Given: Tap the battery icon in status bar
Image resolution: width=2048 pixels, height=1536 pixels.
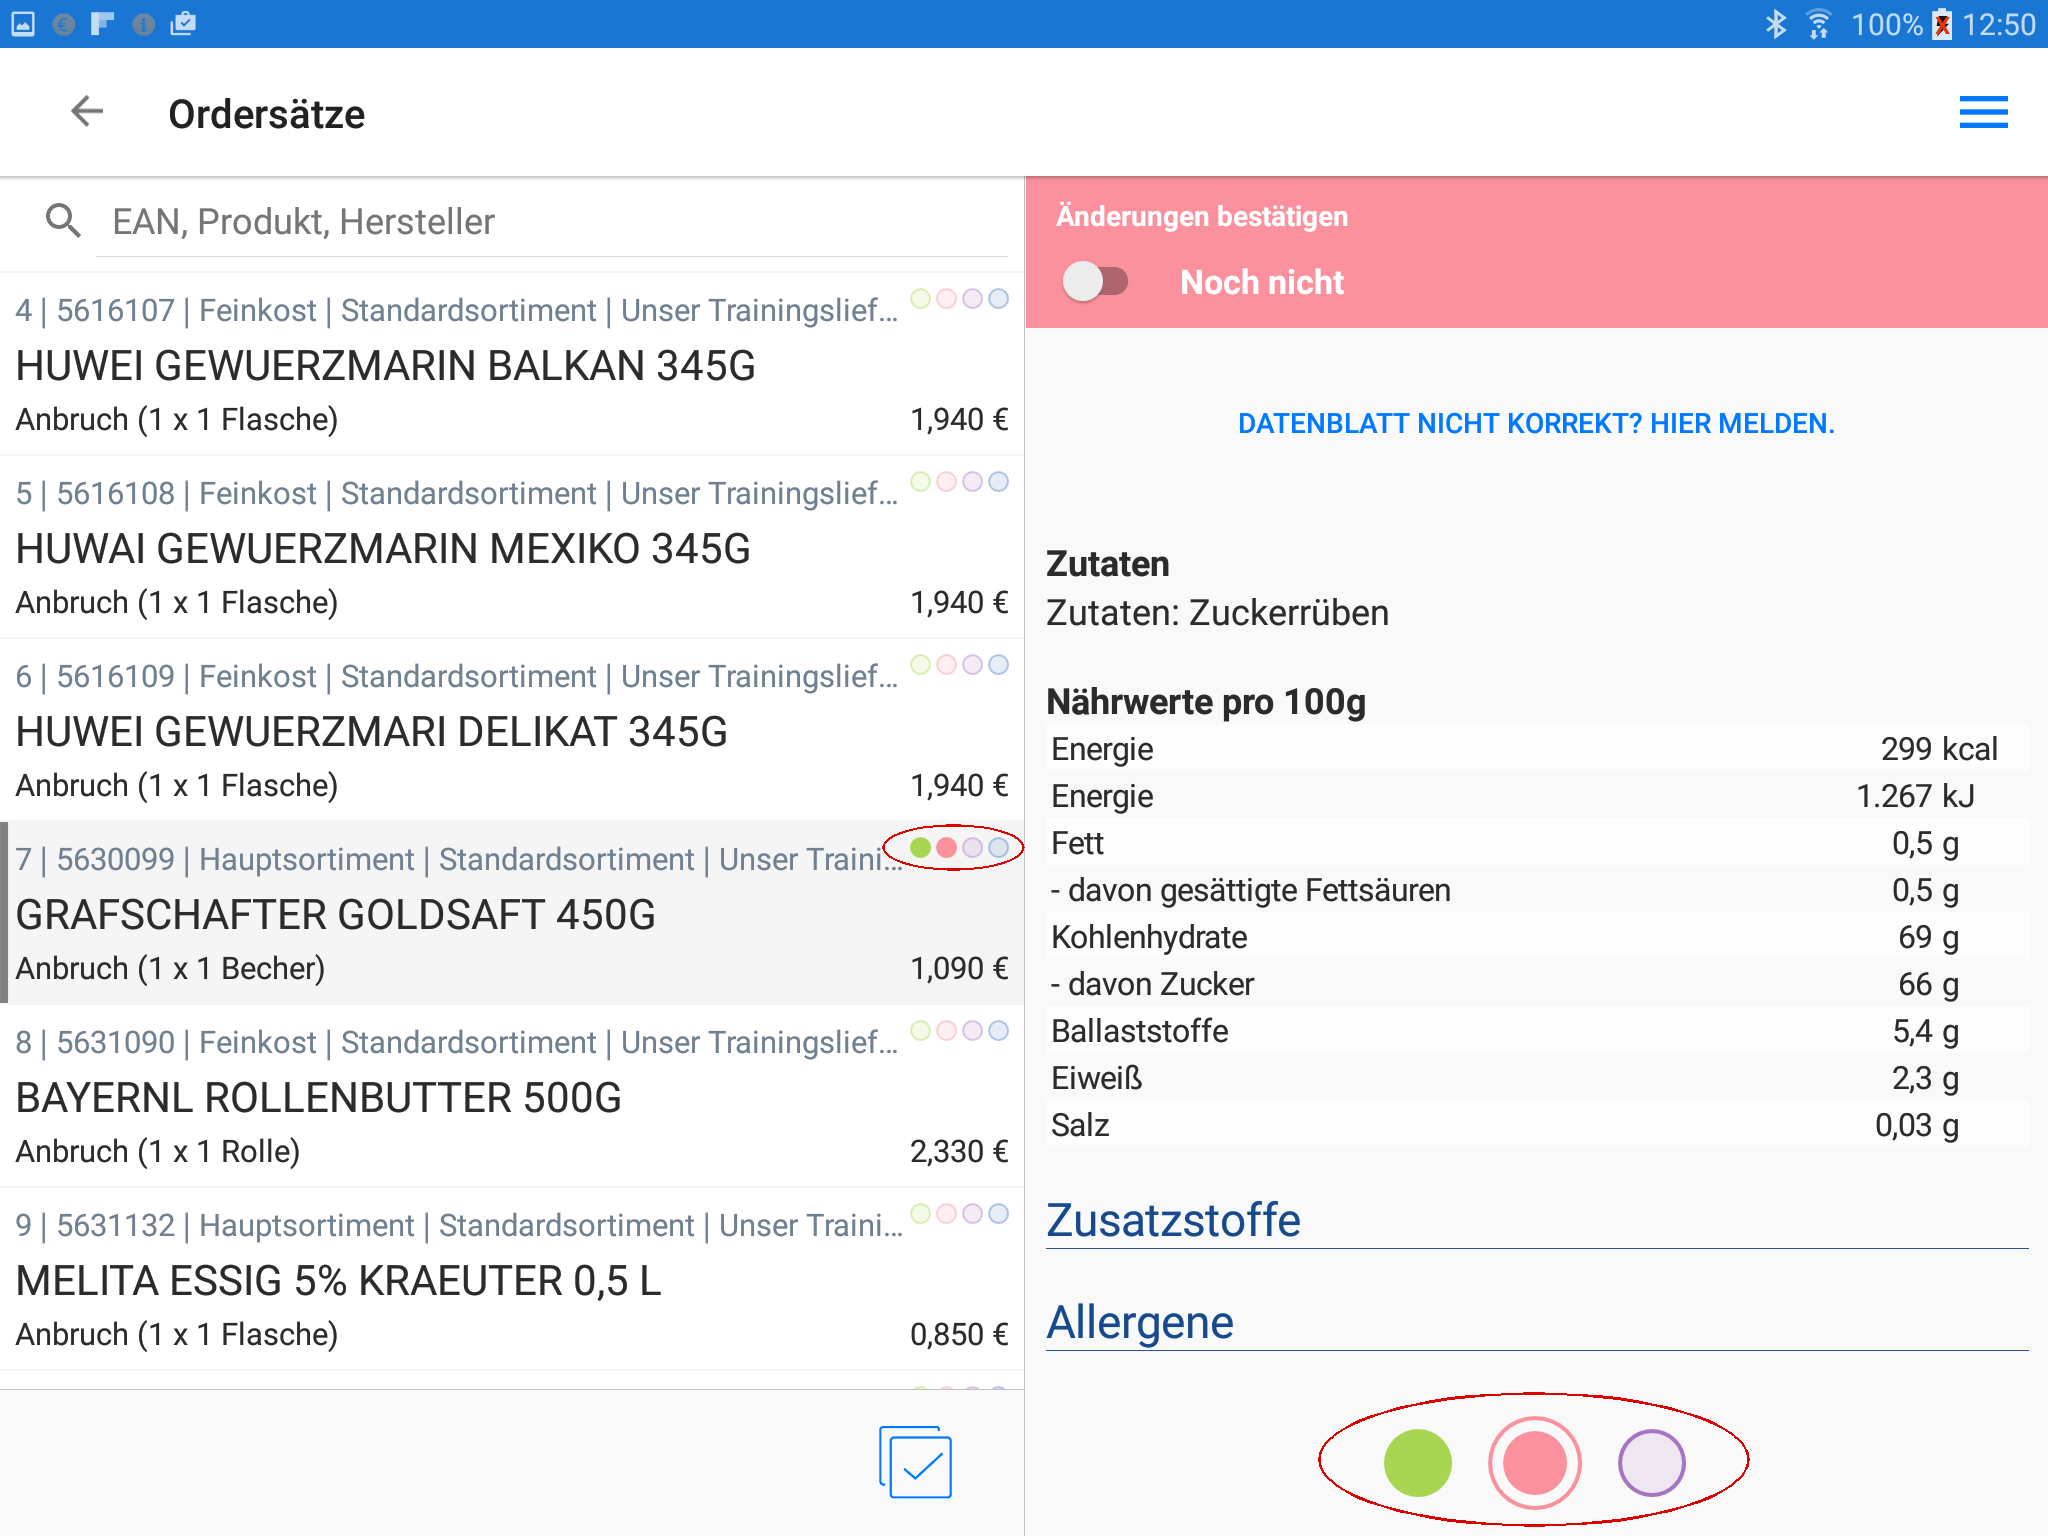Looking at the screenshot, I should point(1942,24).
